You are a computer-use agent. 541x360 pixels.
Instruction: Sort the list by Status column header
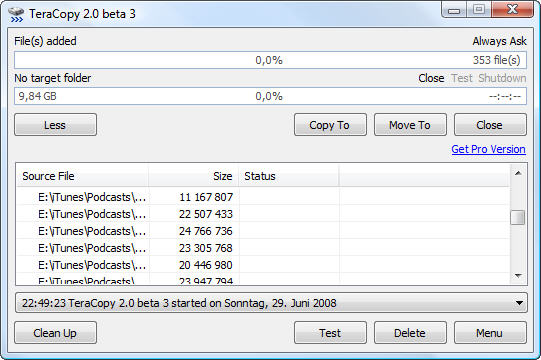pyautogui.click(x=288, y=176)
